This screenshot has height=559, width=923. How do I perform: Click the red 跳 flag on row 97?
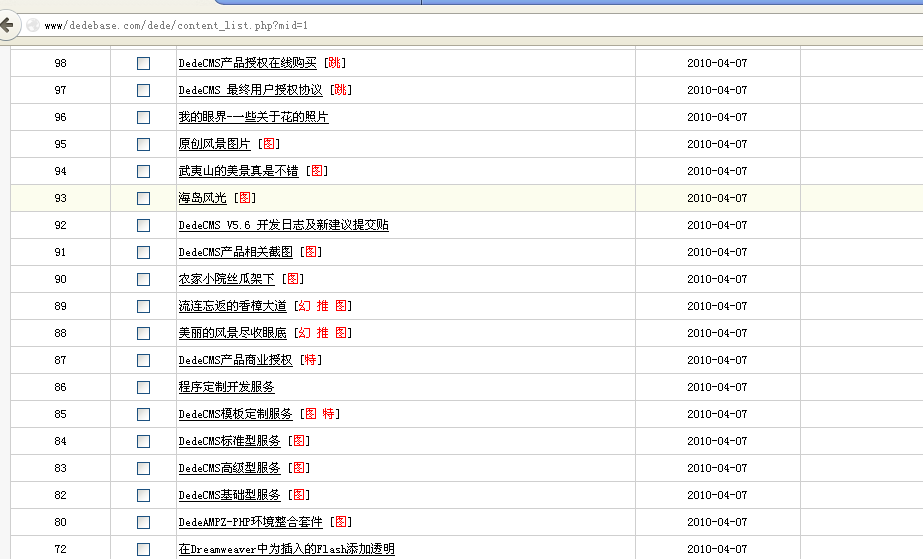[x=340, y=90]
